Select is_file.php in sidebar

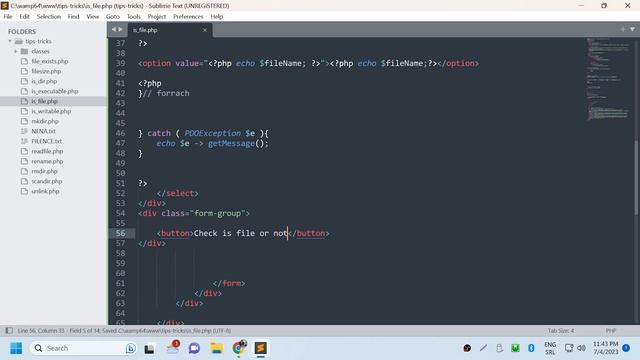point(44,101)
